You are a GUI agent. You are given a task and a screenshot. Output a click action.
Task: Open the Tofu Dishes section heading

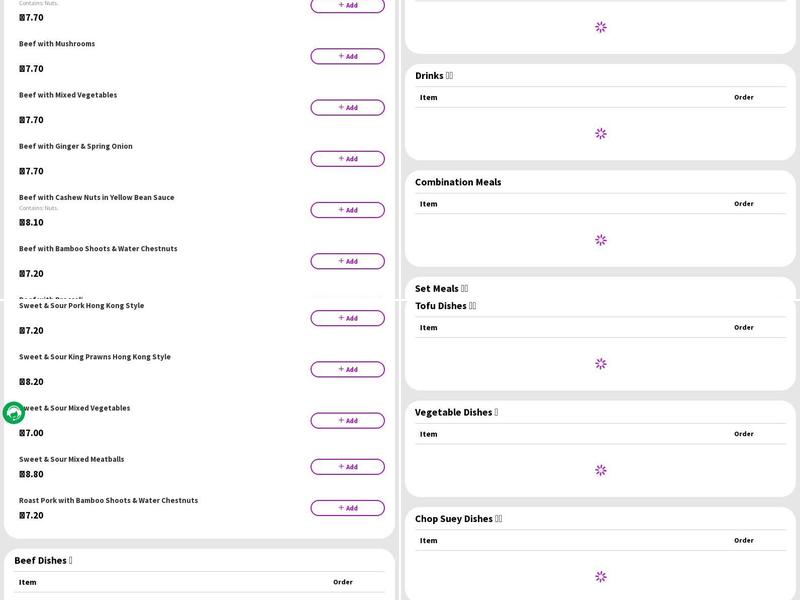[445, 306]
